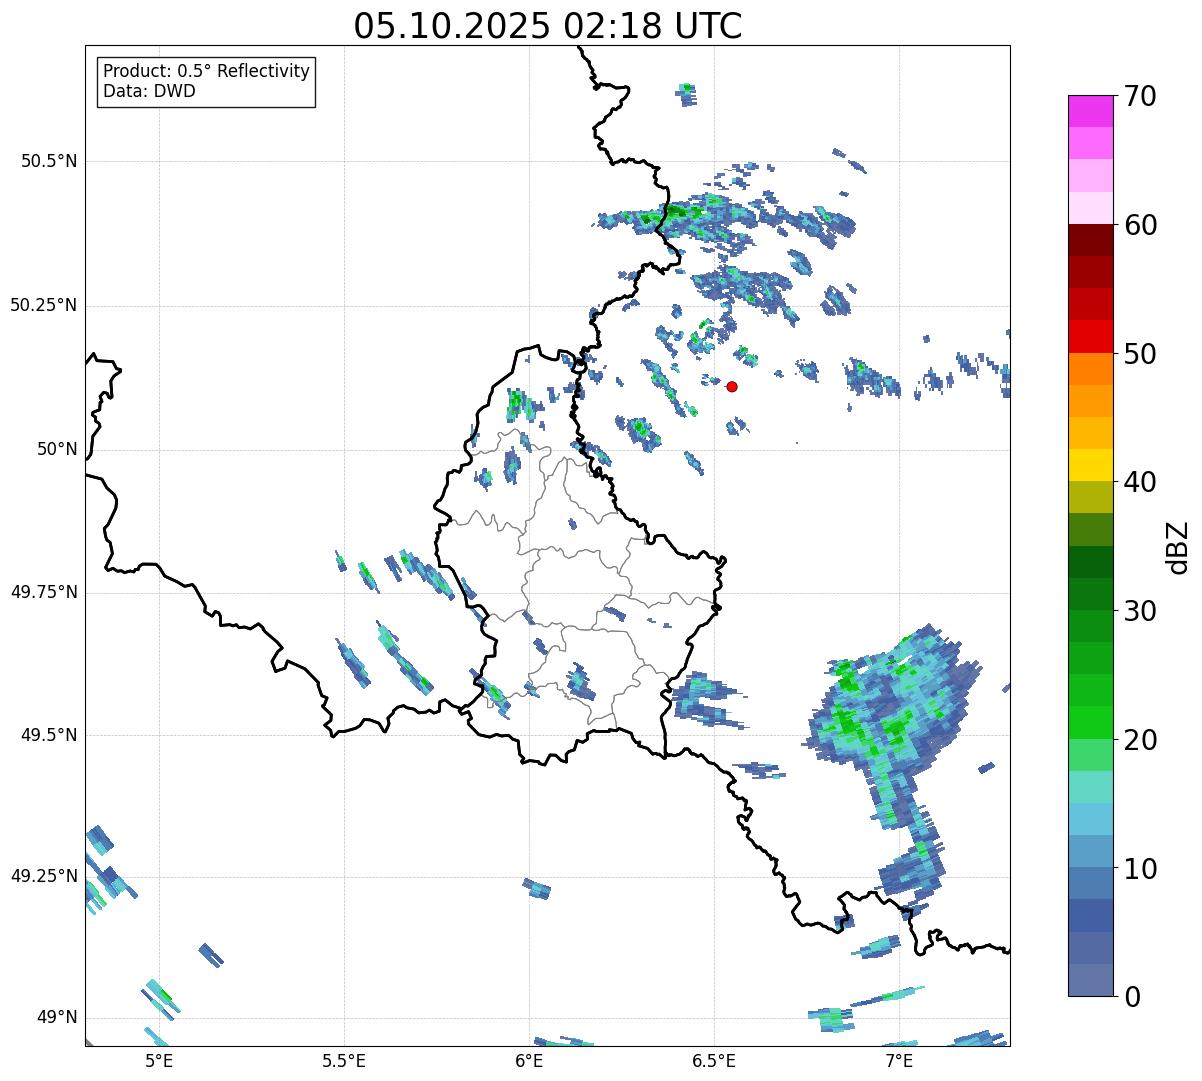This screenshot has width=1202, height=1081.
Task: Click the colorbar value 50
Action: (1141, 354)
